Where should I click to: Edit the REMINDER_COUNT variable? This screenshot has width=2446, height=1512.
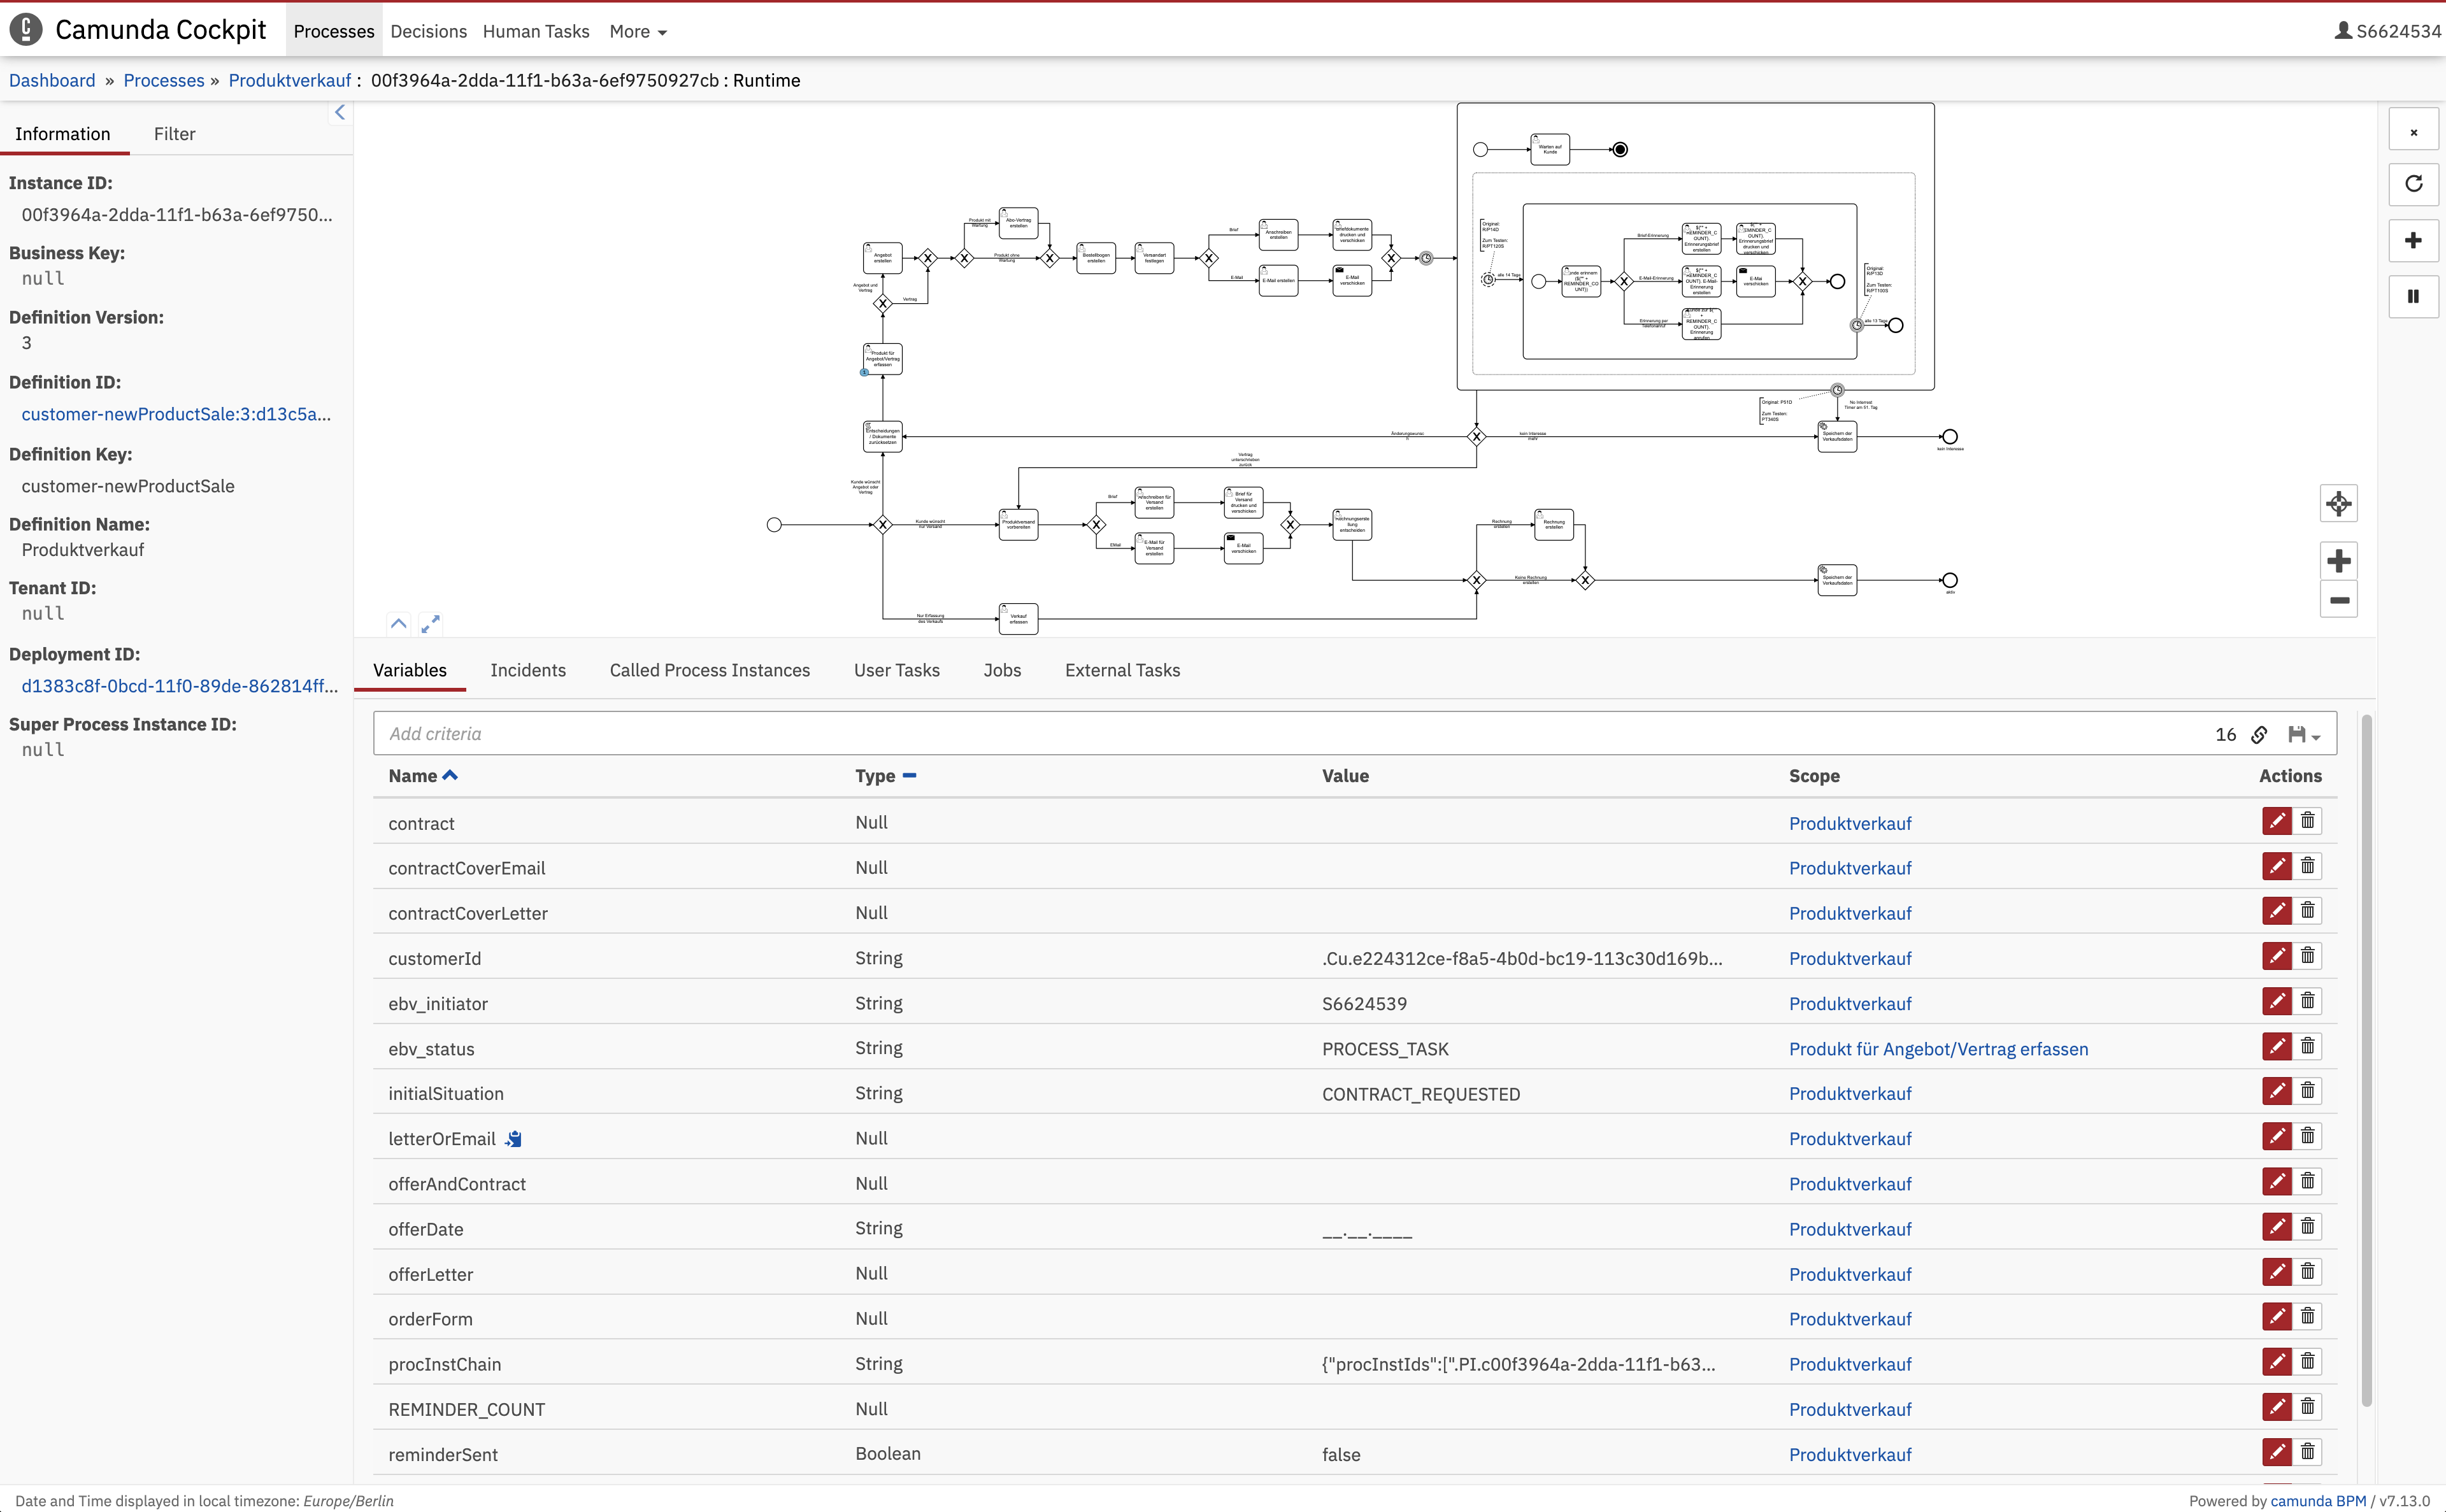pyautogui.click(x=2277, y=1407)
